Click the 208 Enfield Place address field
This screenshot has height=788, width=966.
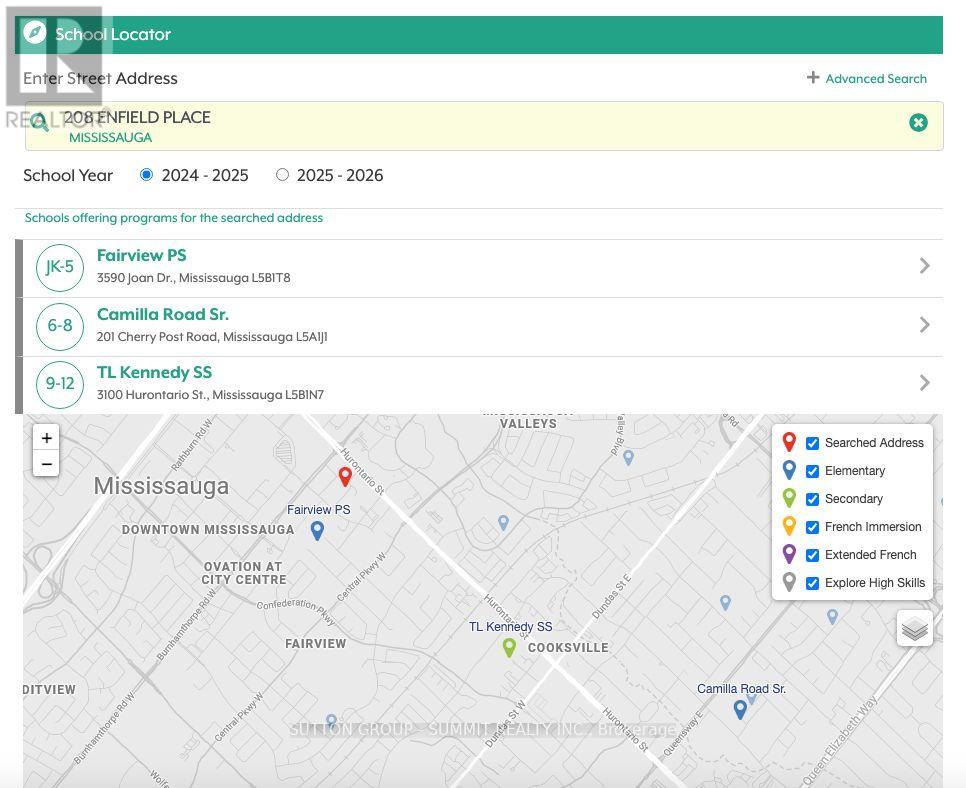tap(484, 126)
